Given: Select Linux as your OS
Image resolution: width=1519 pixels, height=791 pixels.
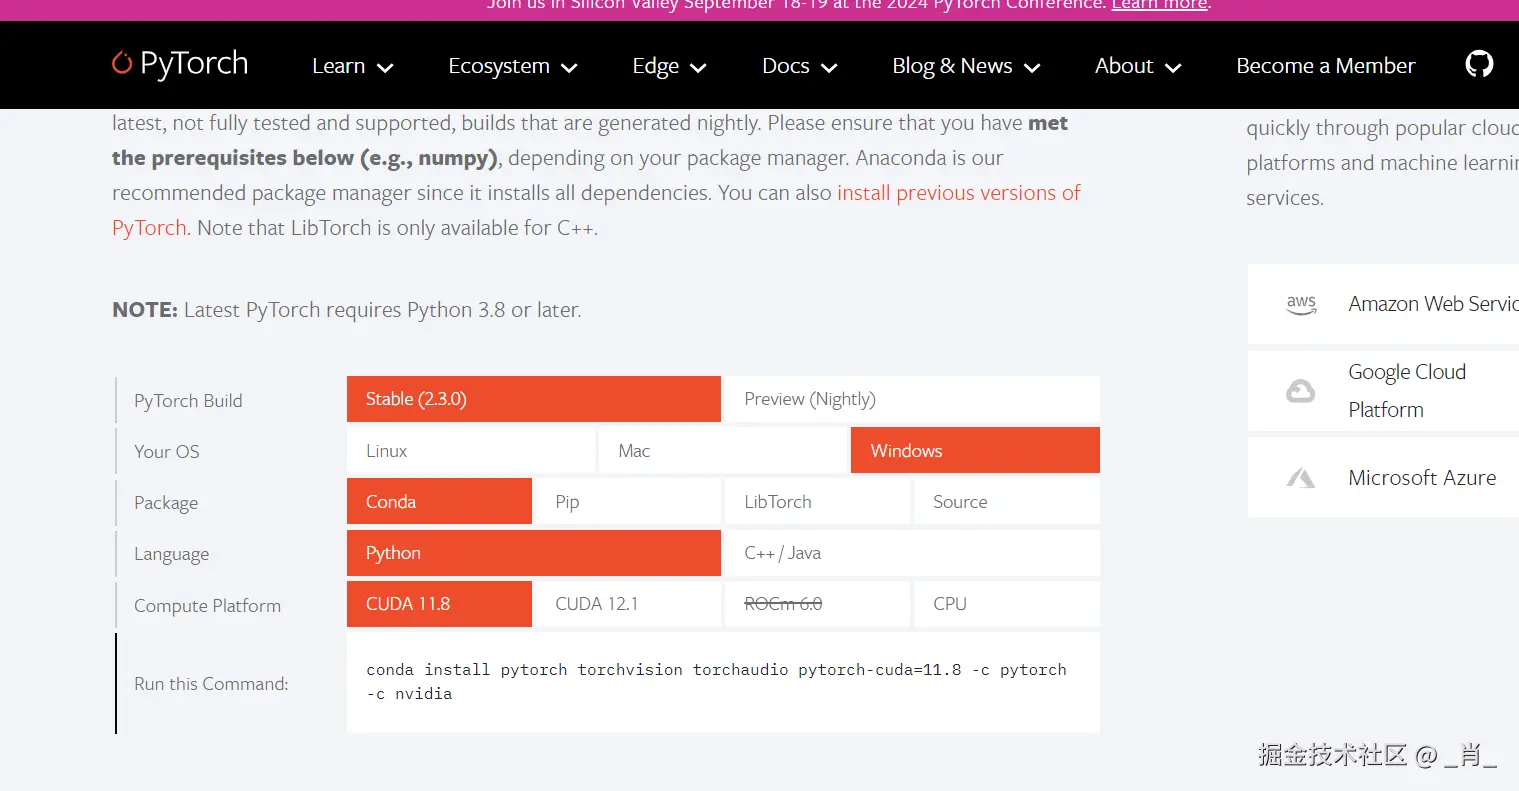Looking at the screenshot, I should [x=471, y=451].
